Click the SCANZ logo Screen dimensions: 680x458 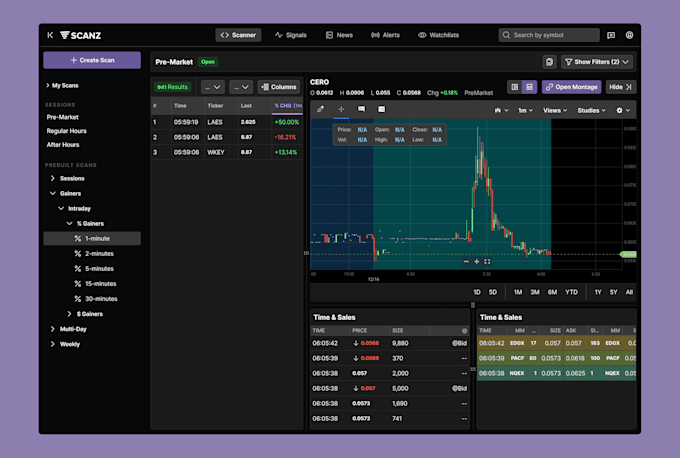coord(80,35)
